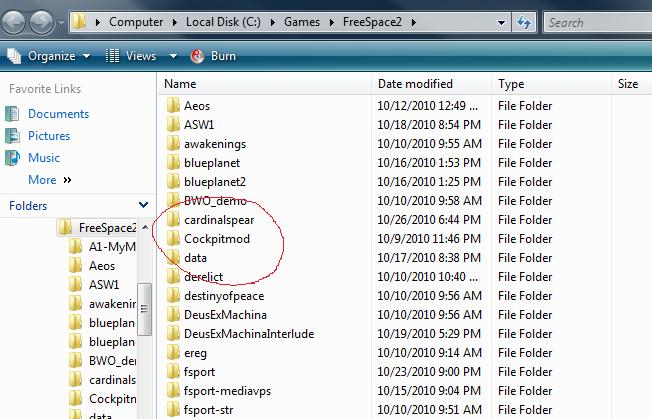Select data folder icon in list
This screenshot has height=419, width=652.
click(173, 258)
